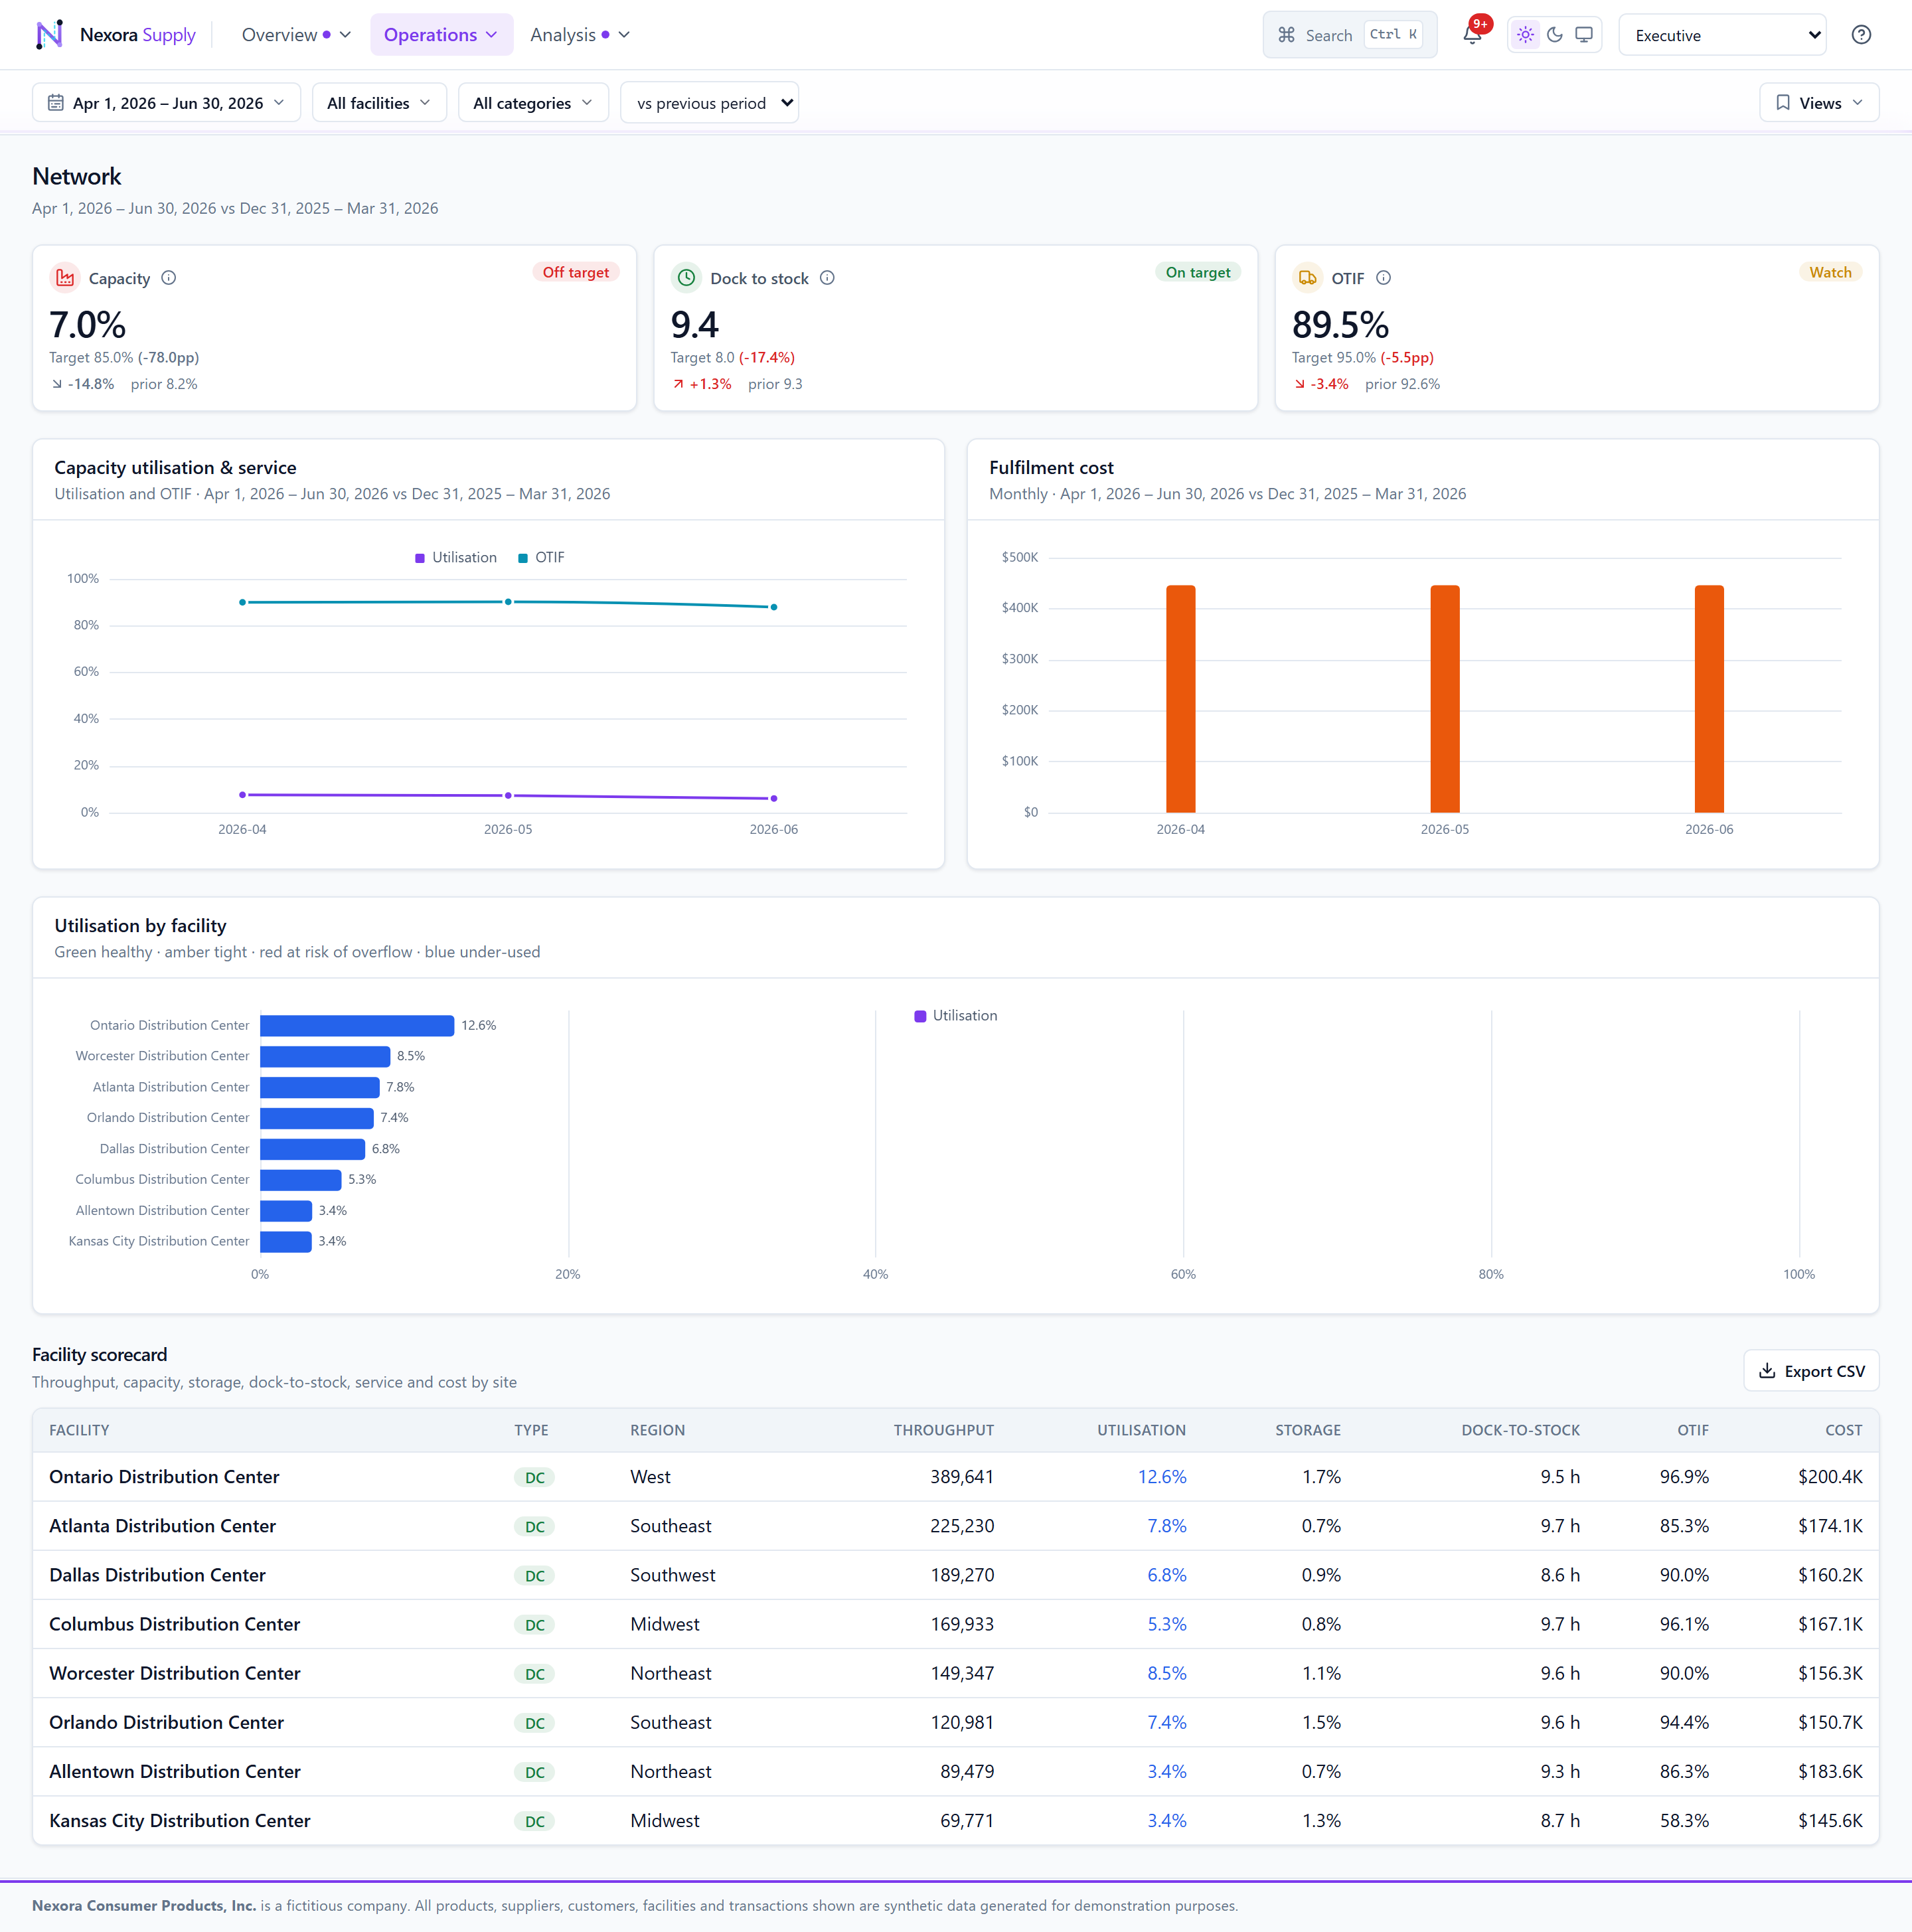1912x1932 pixels.
Task: Toggle the OTIF series in chart legend
Action: coord(541,558)
